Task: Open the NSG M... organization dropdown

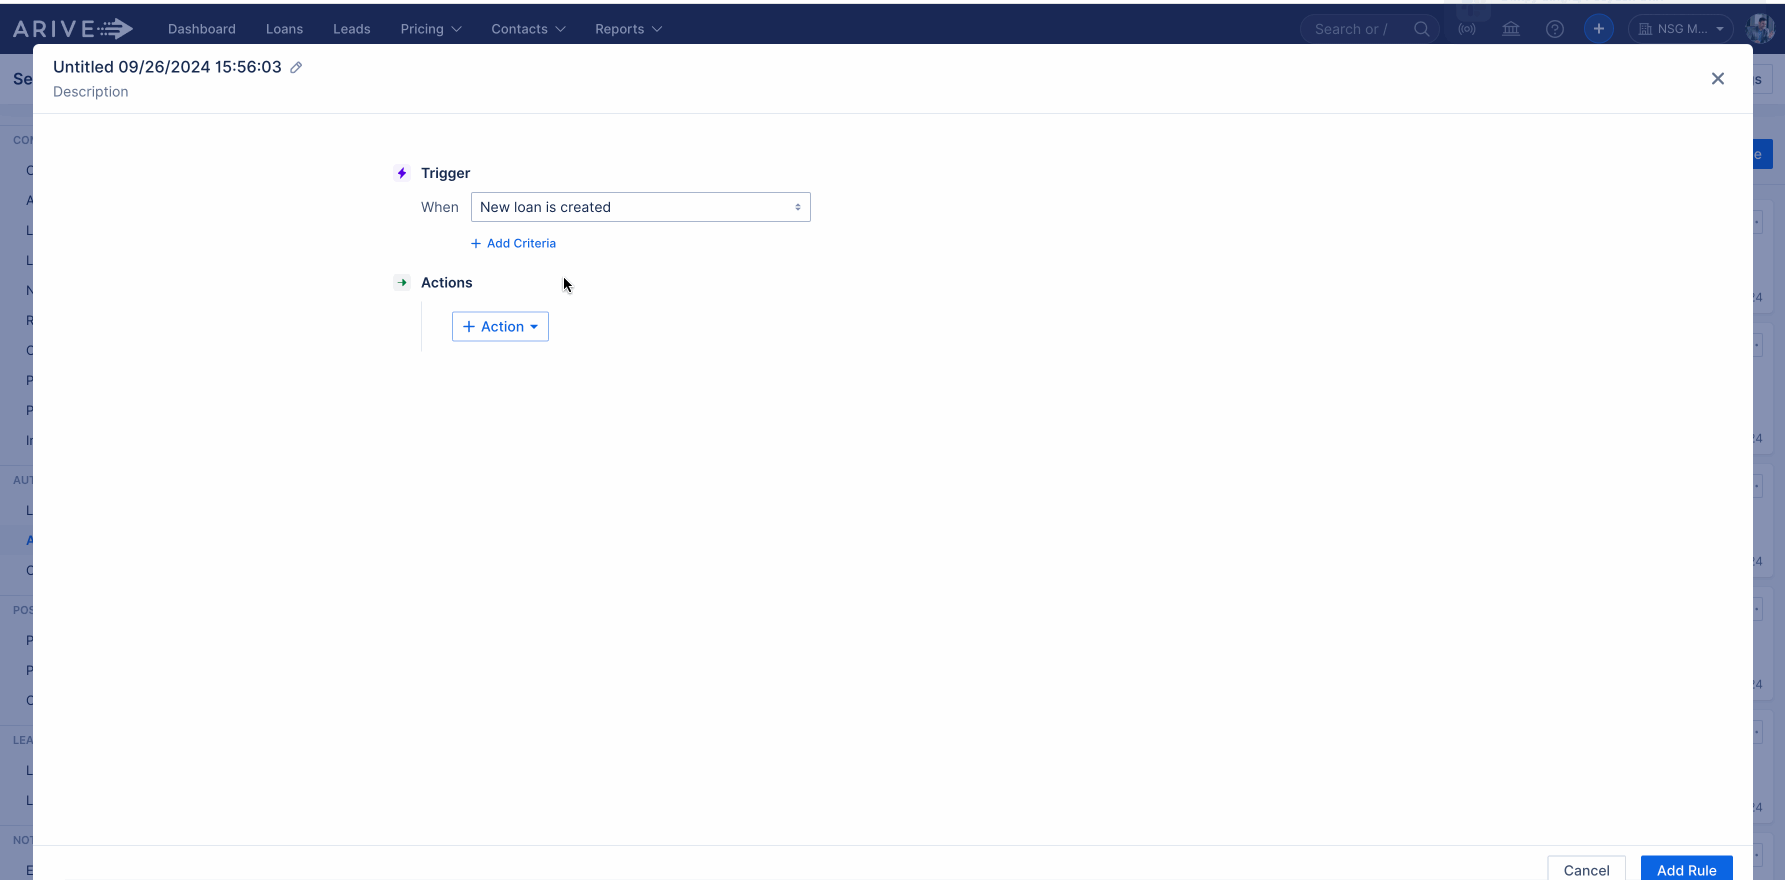Action: (x=1681, y=29)
